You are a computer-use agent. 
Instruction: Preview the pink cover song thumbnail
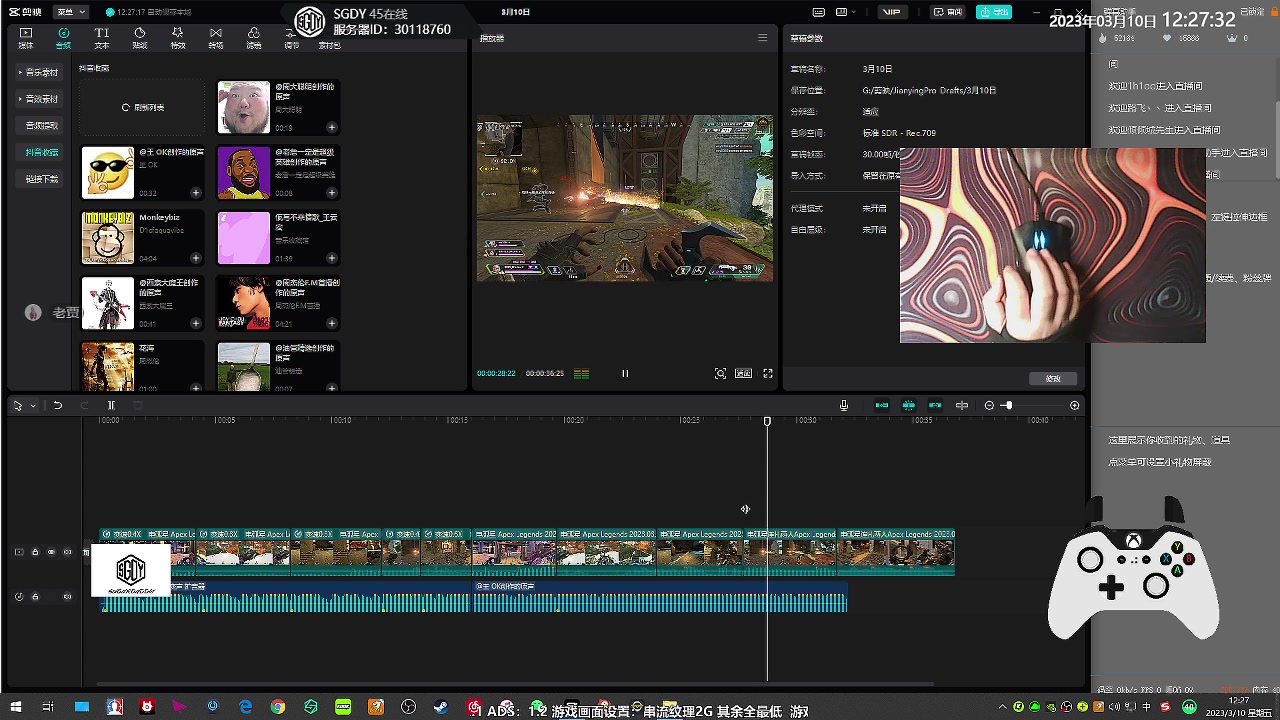[243, 238]
